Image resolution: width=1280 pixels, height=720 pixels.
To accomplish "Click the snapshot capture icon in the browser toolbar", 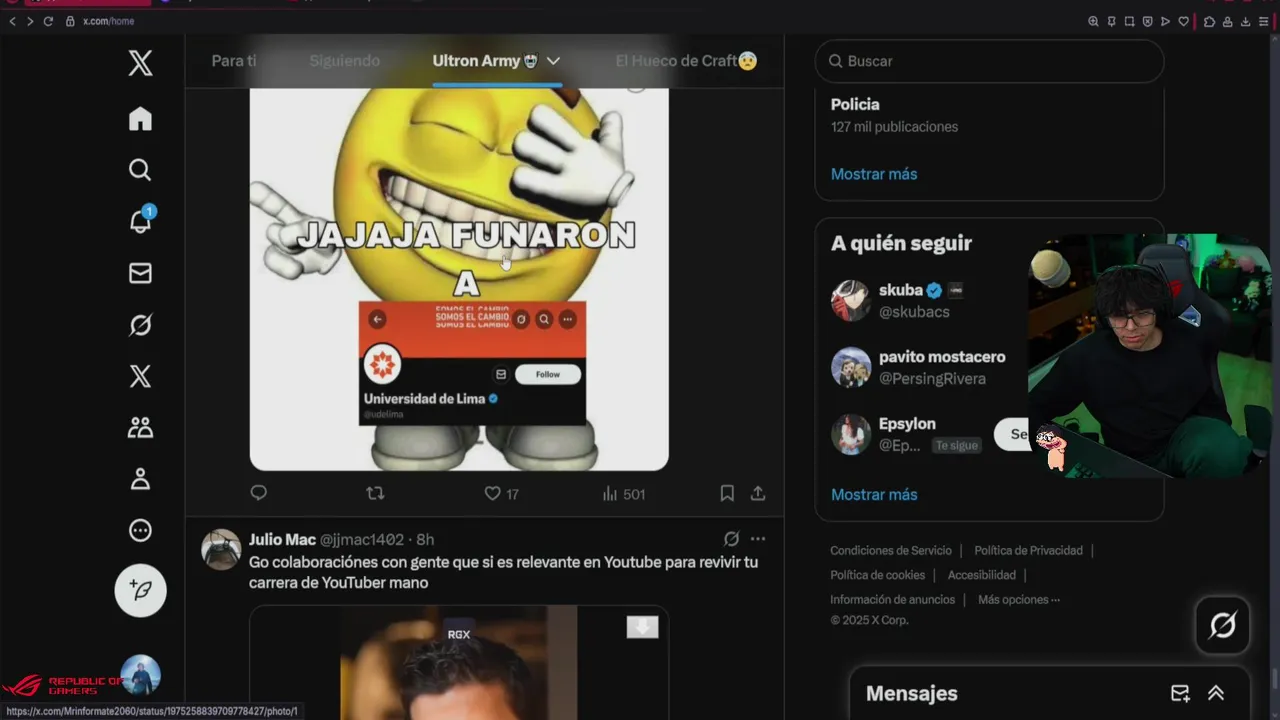I will pos(1129,21).
